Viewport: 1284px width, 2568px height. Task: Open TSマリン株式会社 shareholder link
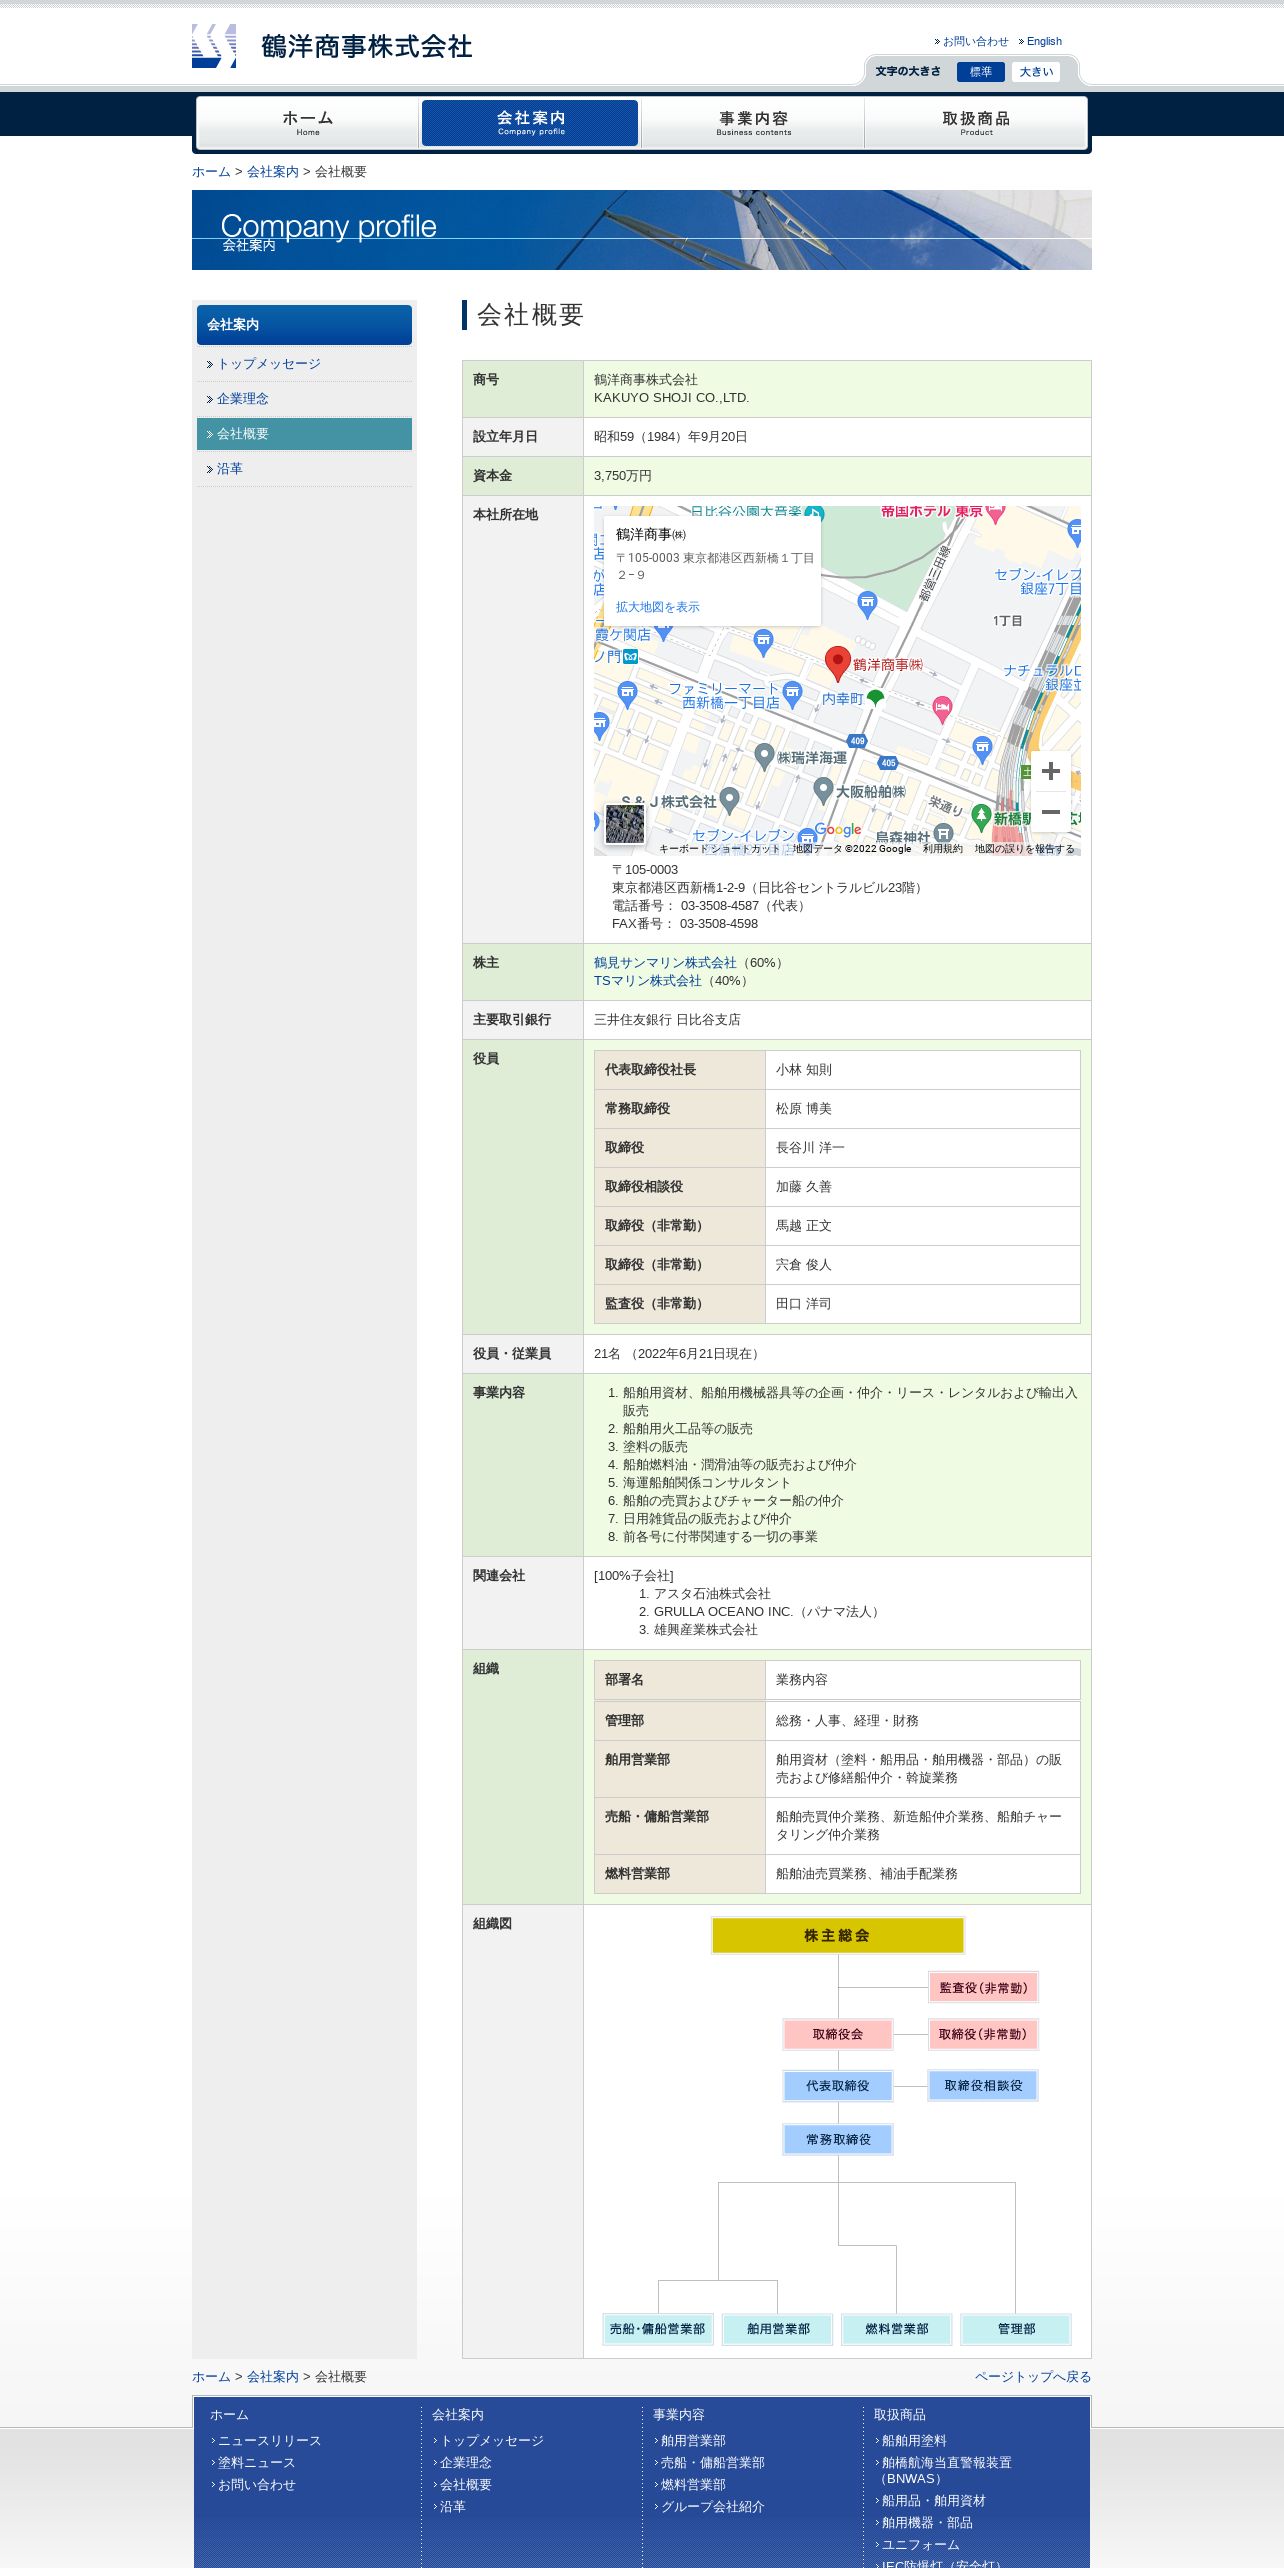point(648,981)
